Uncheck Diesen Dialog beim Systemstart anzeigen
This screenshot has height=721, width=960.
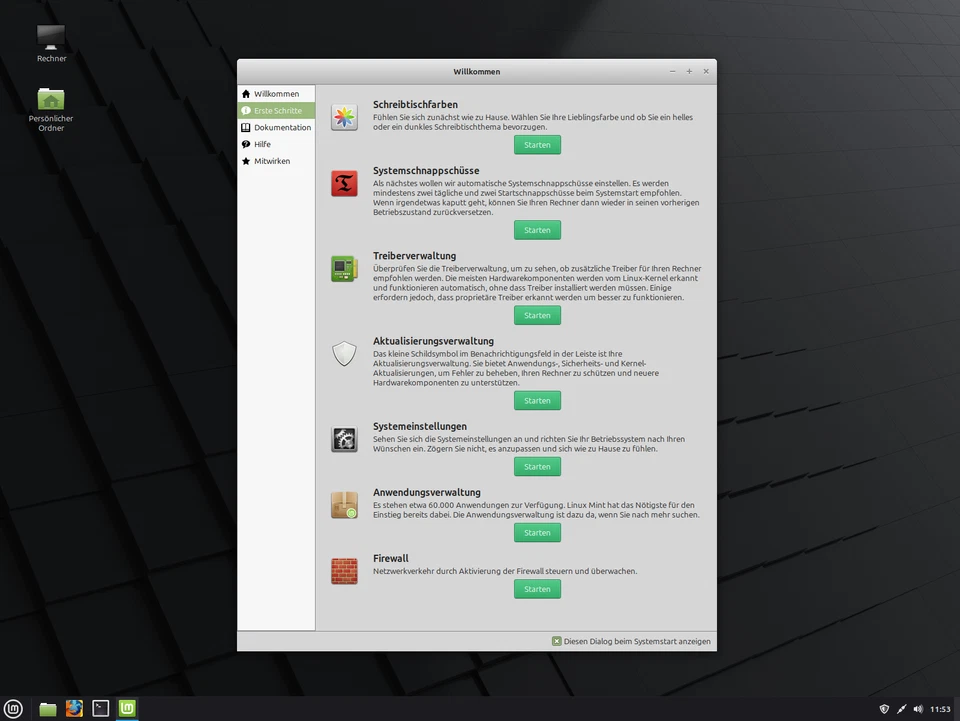(x=556, y=641)
